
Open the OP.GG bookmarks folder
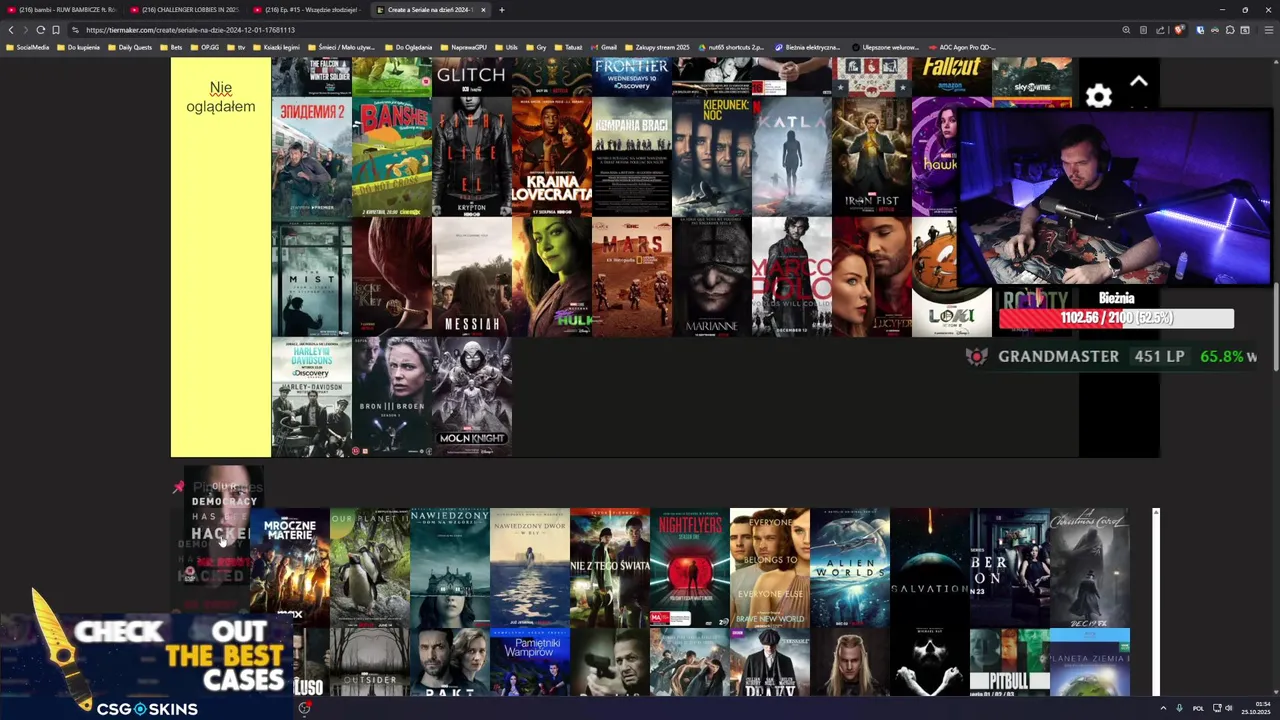(x=205, y=47)
